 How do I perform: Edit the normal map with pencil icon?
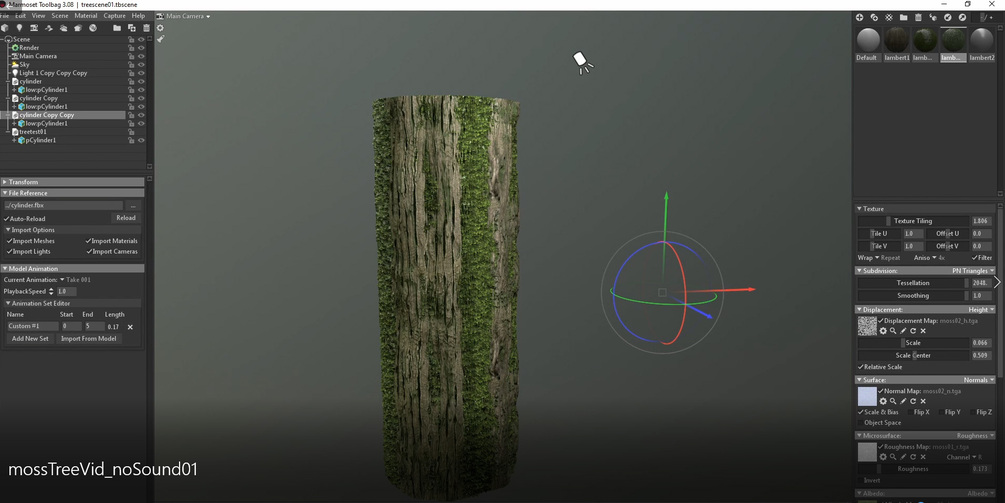pyautogui.click(x=903, y=402)
